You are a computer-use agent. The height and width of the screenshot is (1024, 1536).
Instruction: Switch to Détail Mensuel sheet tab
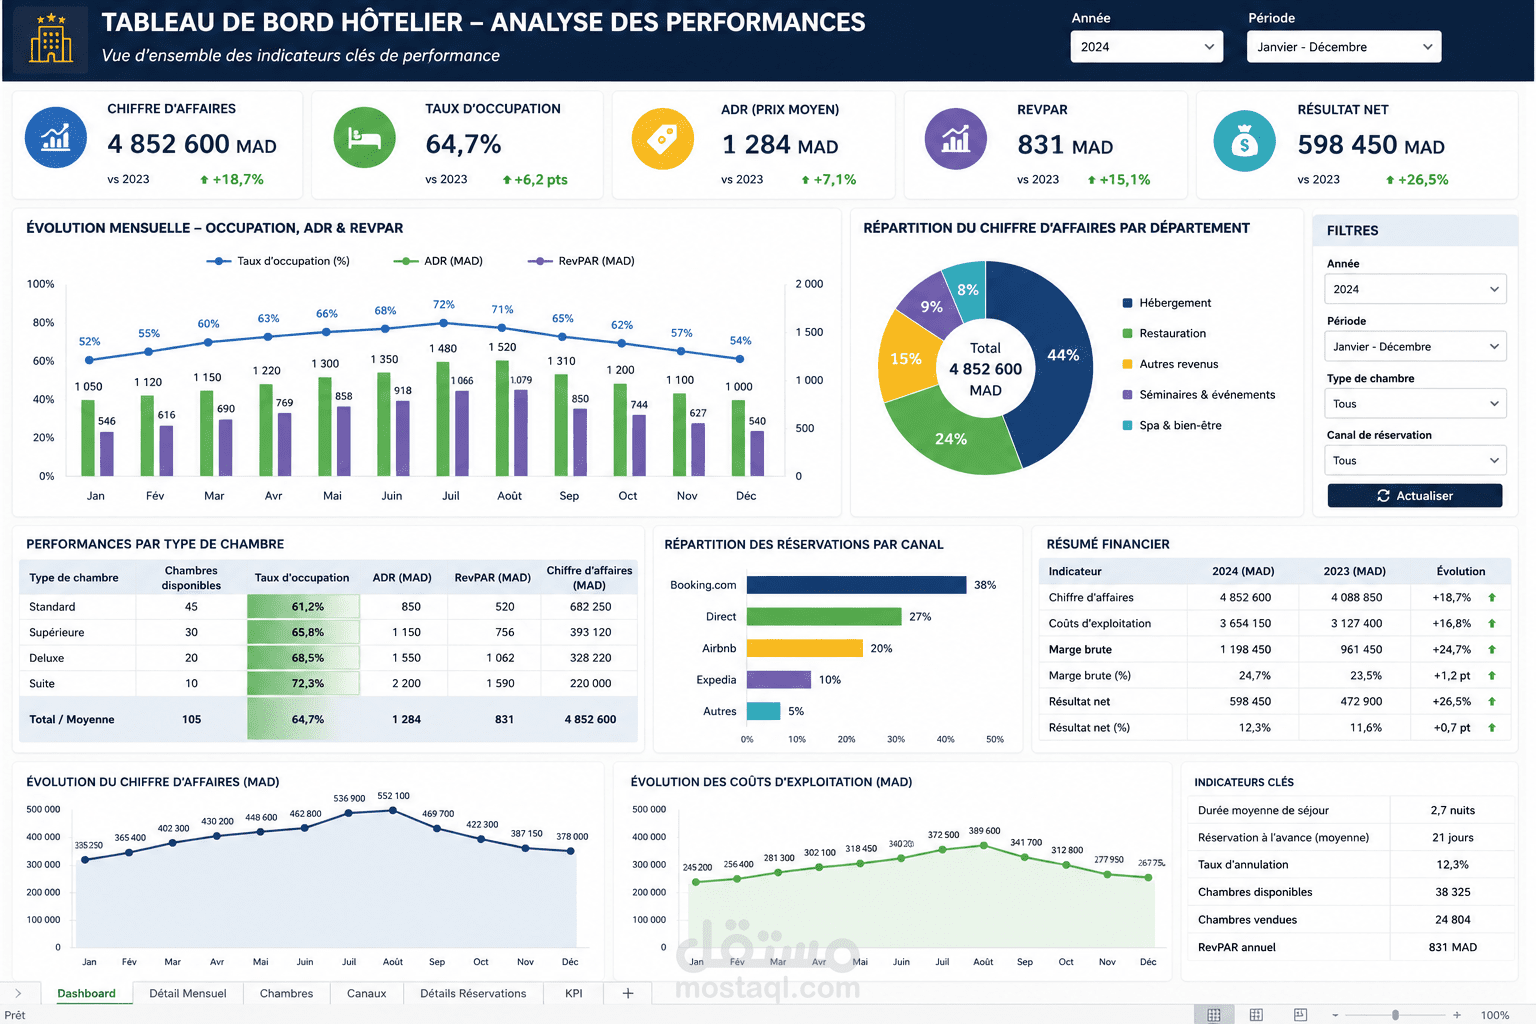click(x=188, y=993)
